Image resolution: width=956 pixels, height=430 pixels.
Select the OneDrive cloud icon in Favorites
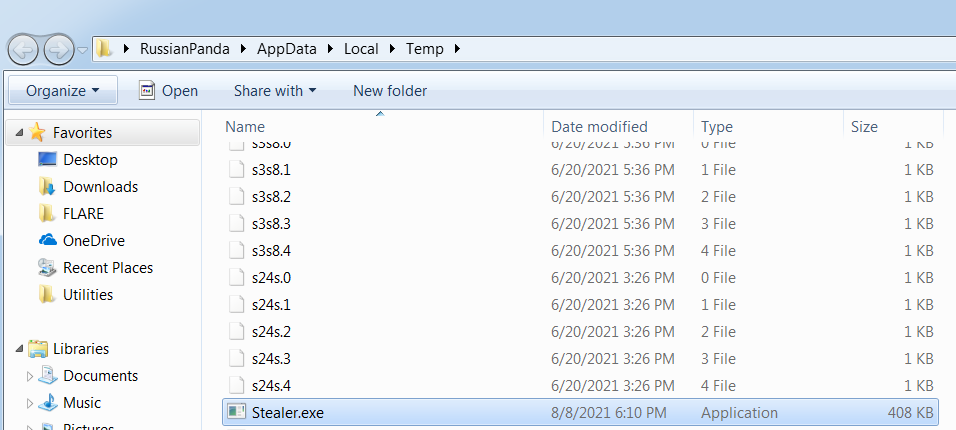click(48, 240)
